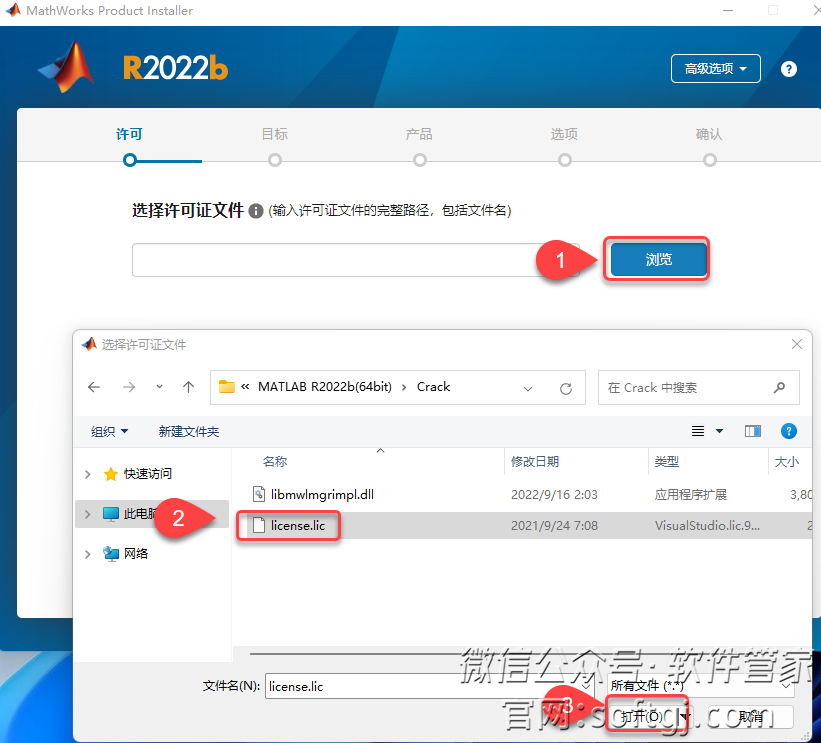Open the view options dropdown arrow
The width and height of the screenshot is (821, 743).
[x=719, y=431]
